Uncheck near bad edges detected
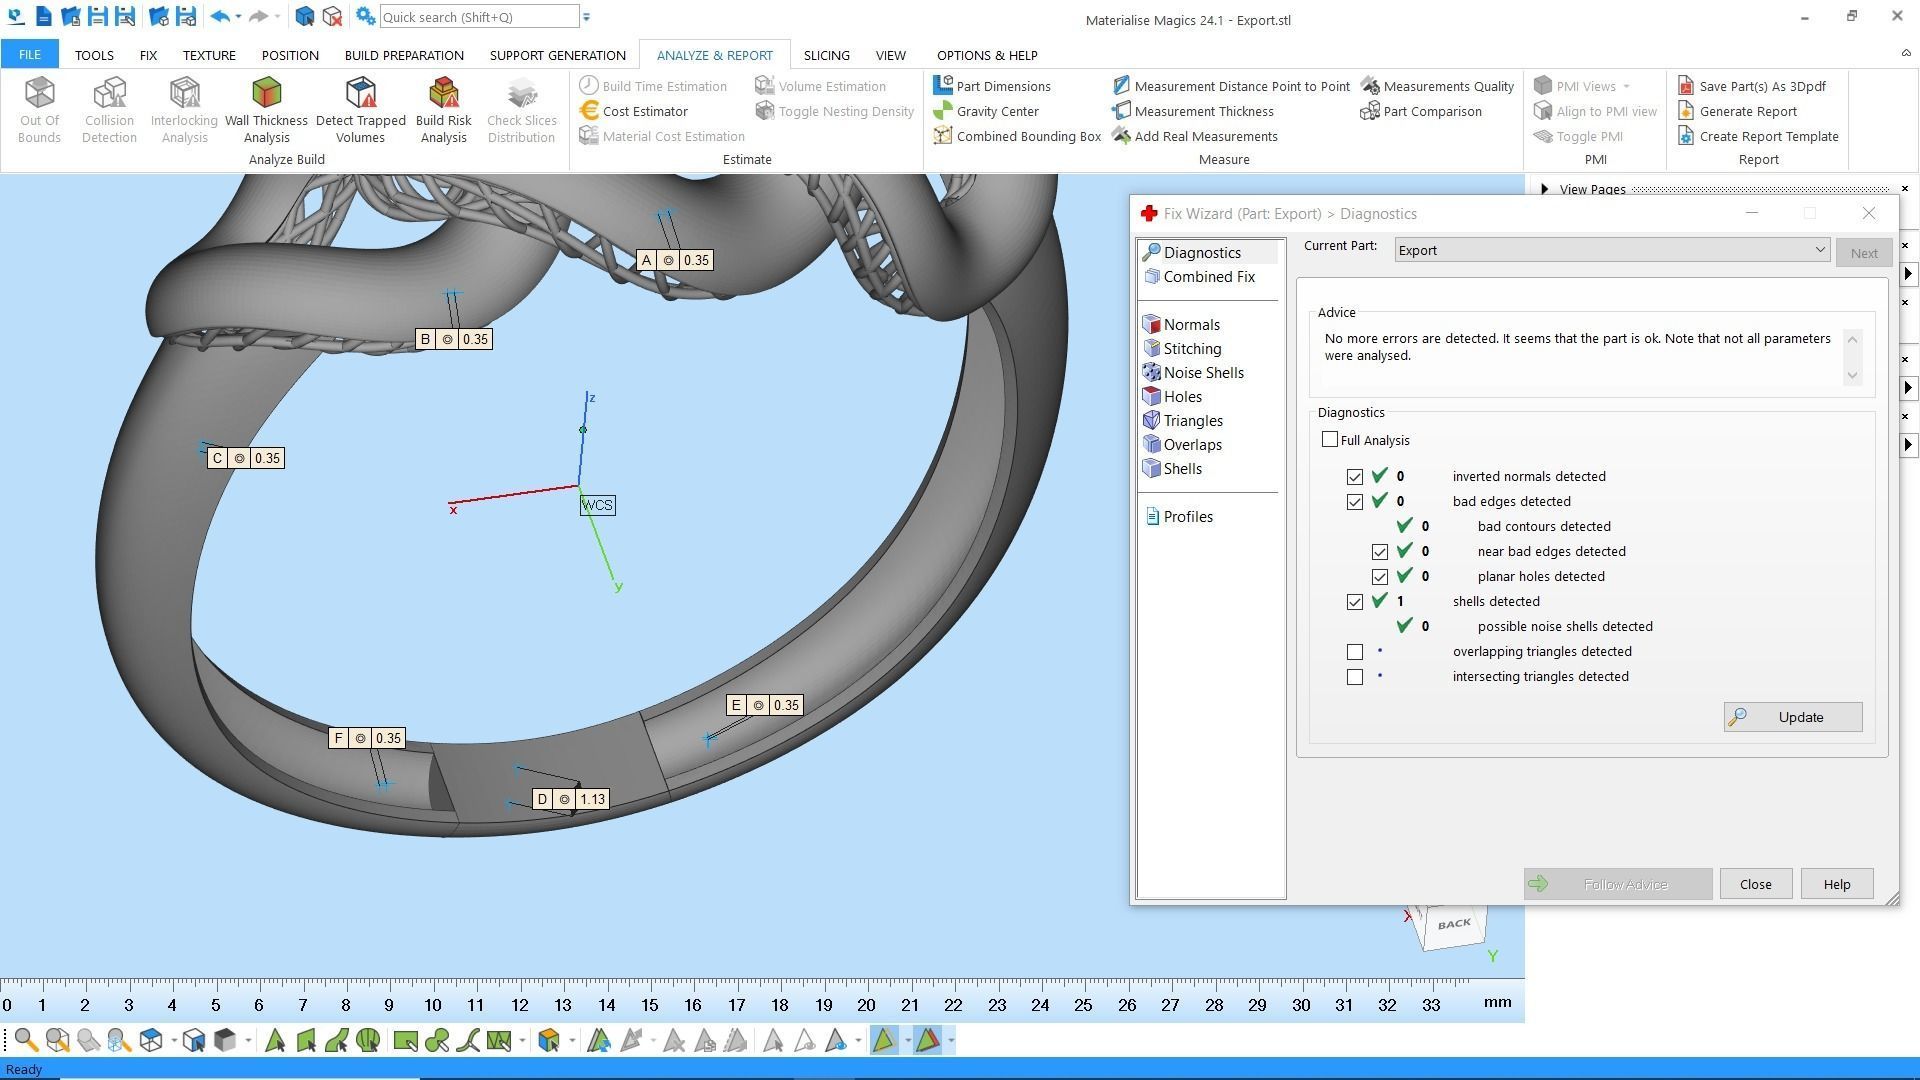 (1380, 552)
